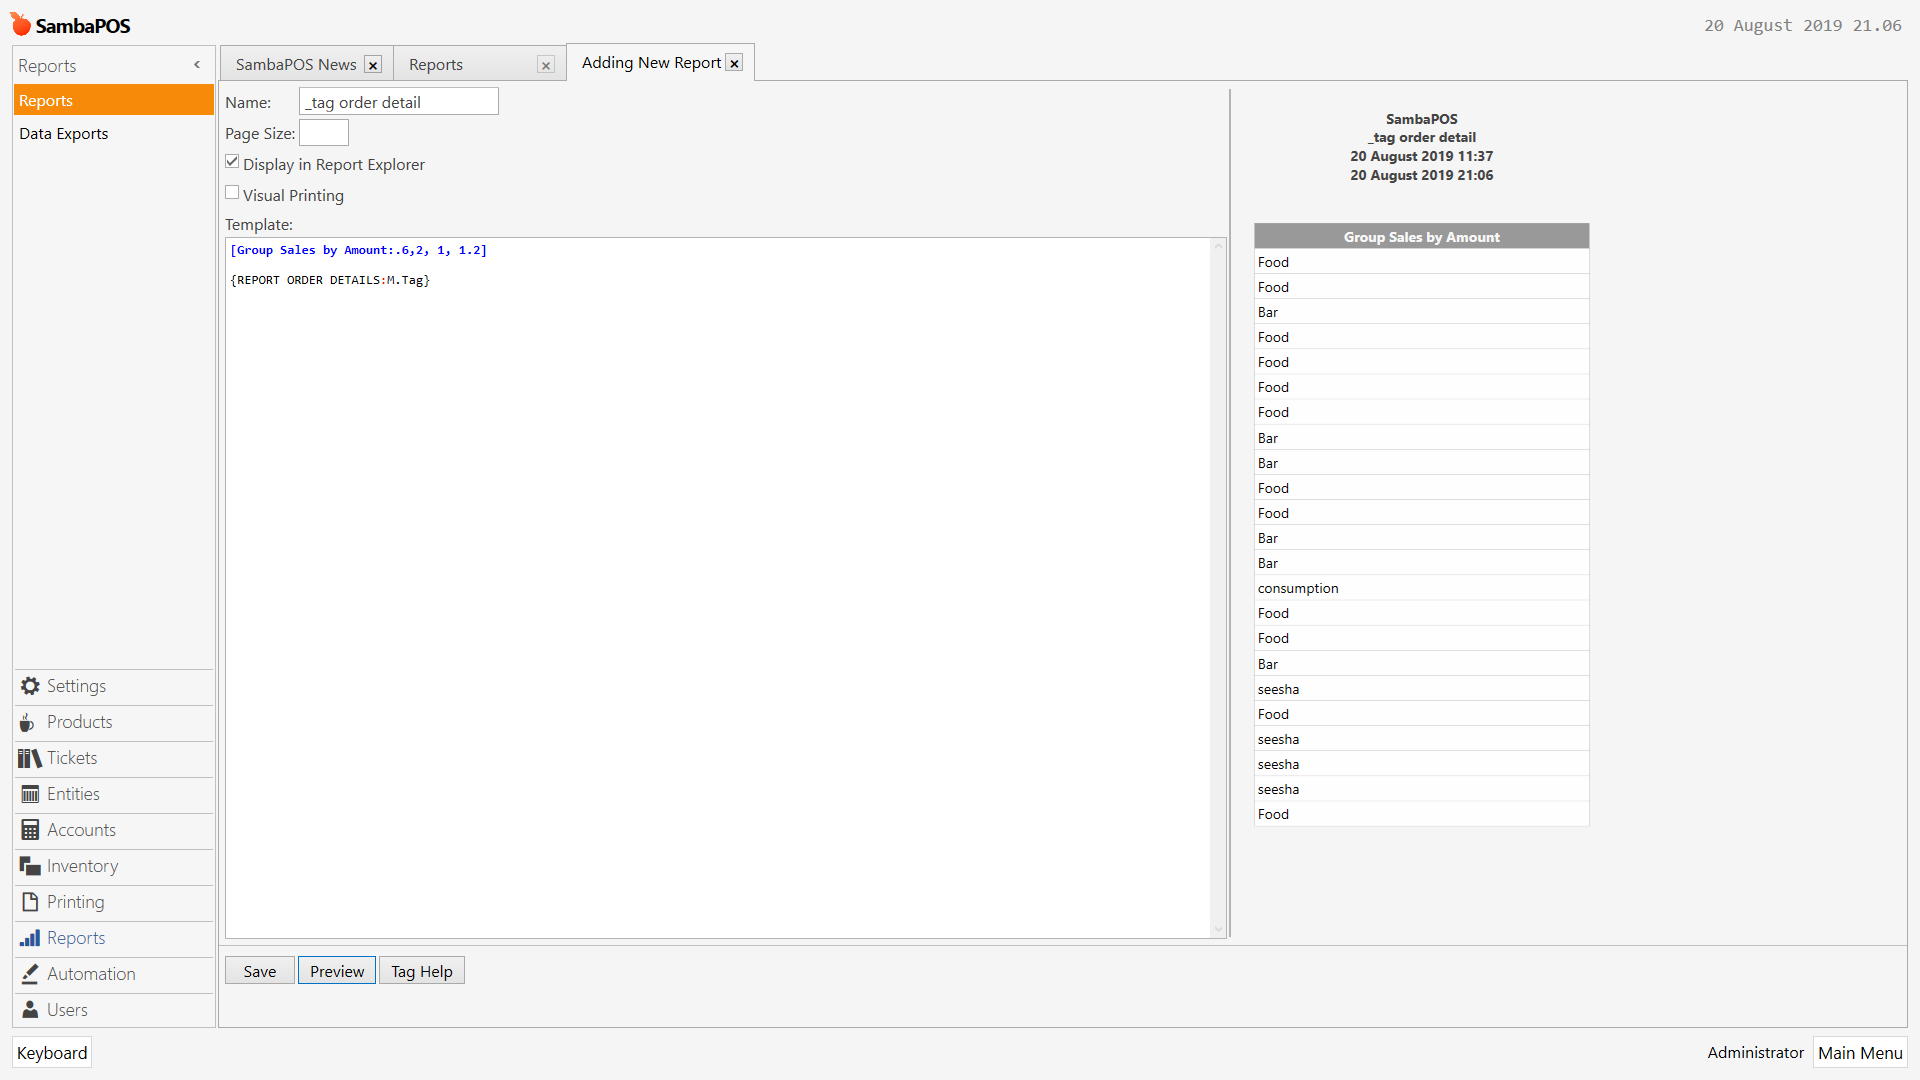The height and width of the screenshot is (1080, 1920).
Task: Click the Save button
Action: click(260, 971)
